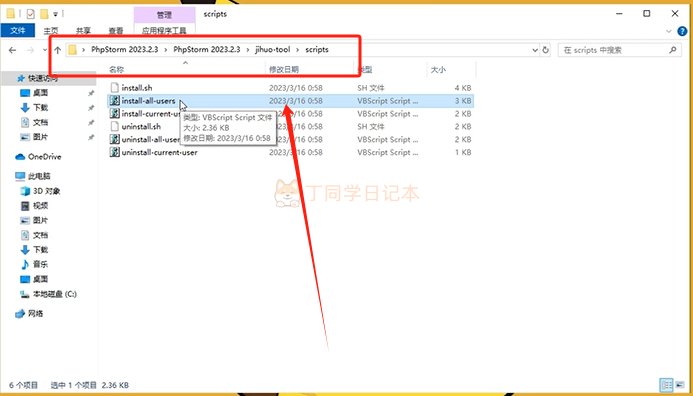Select the 管理 contextual tab
The image size is (693, 396).
(x=164, y=15)
